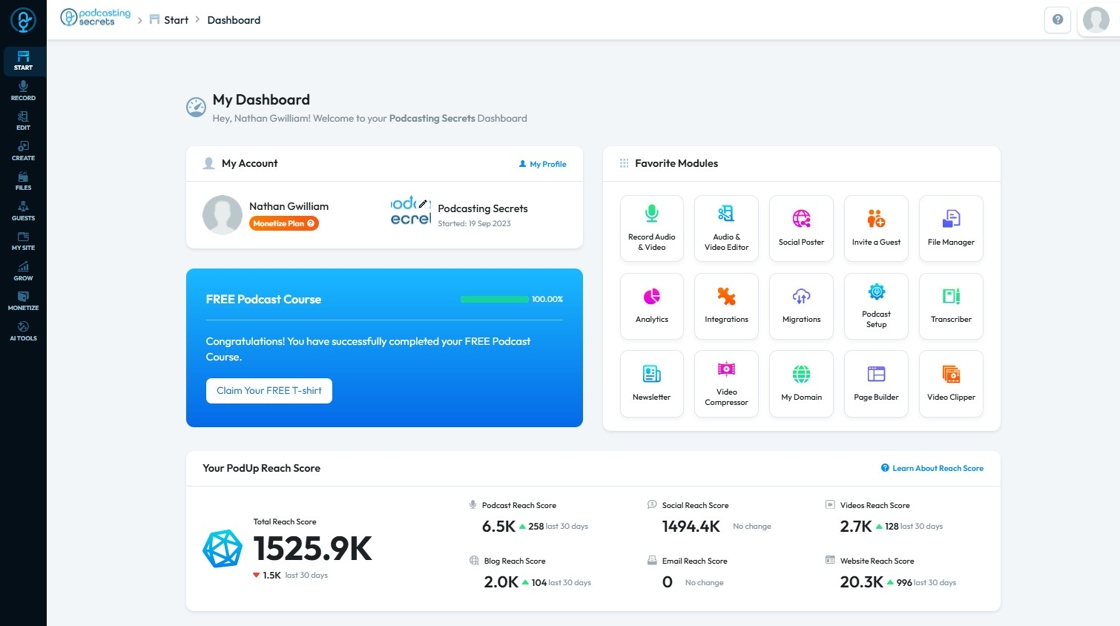Click the FREE Podcast Course progress bar
The height and width of the screenshot is (626, 1120).
click(494, 299)
